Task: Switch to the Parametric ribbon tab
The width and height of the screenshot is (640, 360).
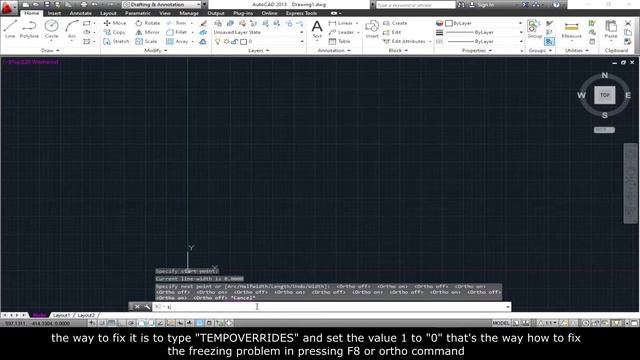Action: (x=138, y=13)
